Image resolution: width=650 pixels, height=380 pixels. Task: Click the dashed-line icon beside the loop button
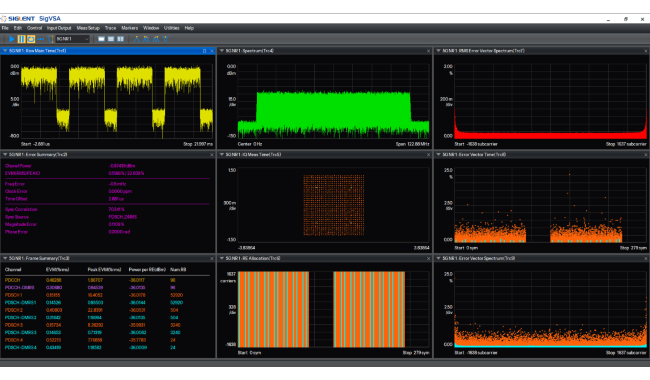tap(41, 39)
